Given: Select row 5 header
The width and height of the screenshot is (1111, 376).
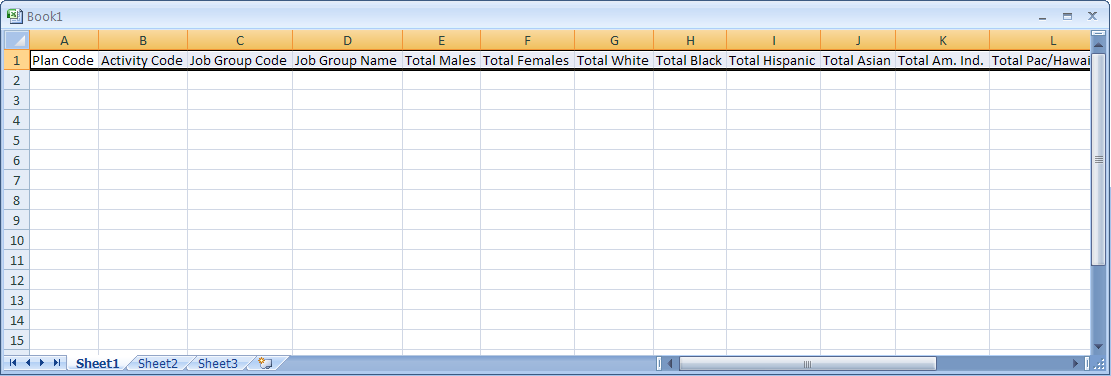Looking at the screenshot, I should (x=16, y=140).
